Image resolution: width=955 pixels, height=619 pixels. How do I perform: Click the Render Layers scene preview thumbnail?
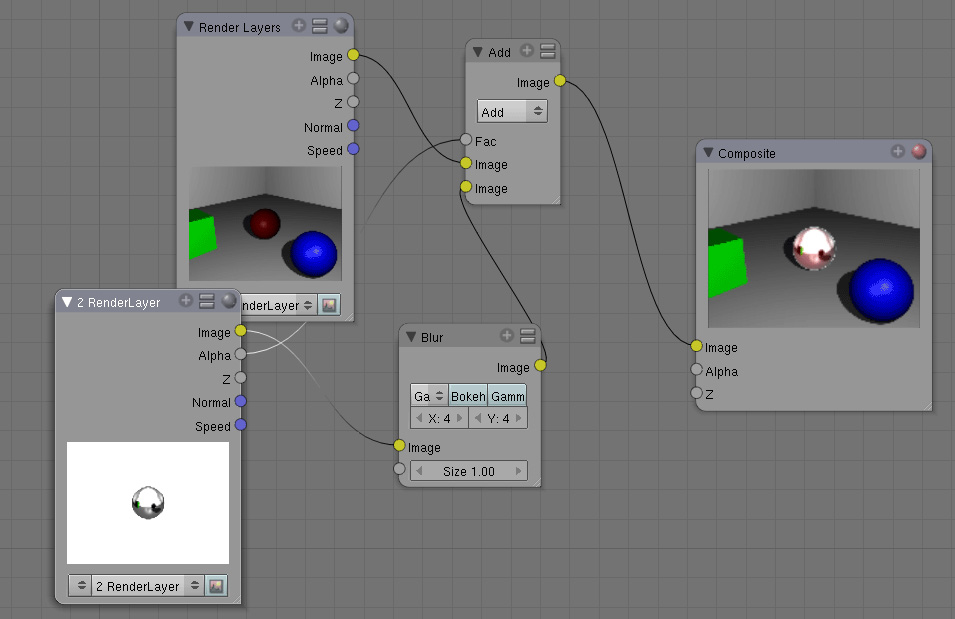point(265,224)
